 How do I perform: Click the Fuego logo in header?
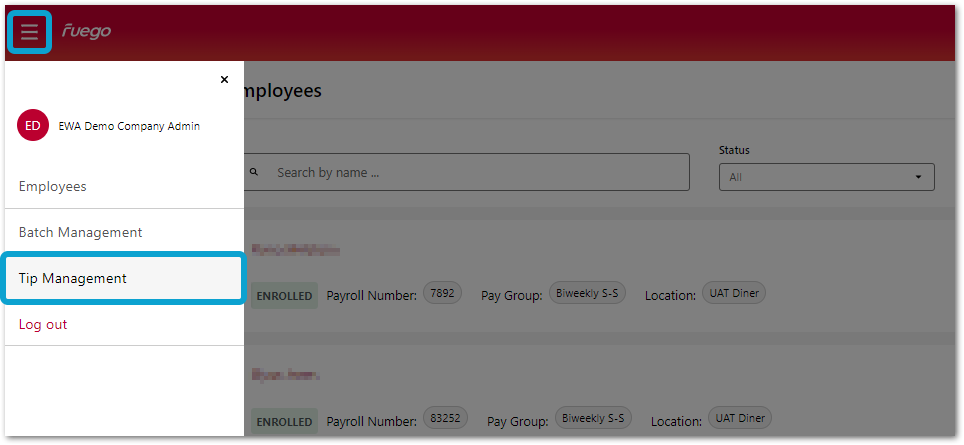click(x=86, y=31)
